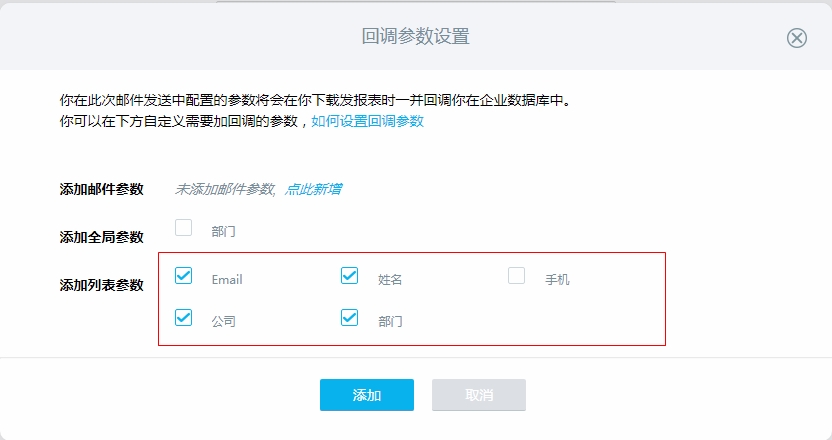Click 部门 label text in list parameters box
The height and width of the screenshot is (440, 832).
coord(390,322)
